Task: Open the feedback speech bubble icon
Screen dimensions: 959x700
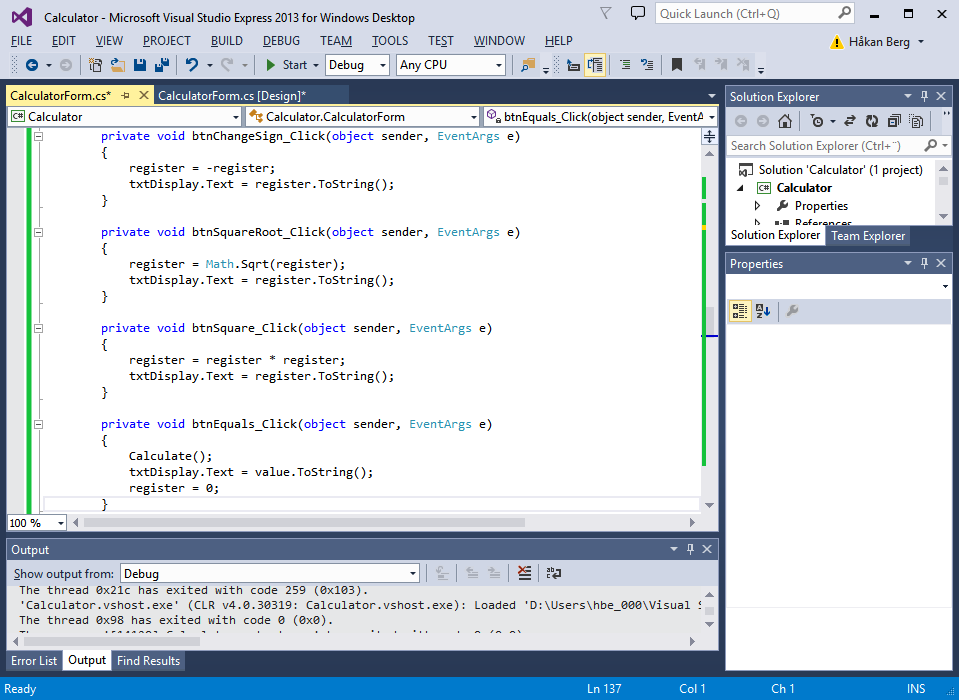Action: click(x=638, y=13)
